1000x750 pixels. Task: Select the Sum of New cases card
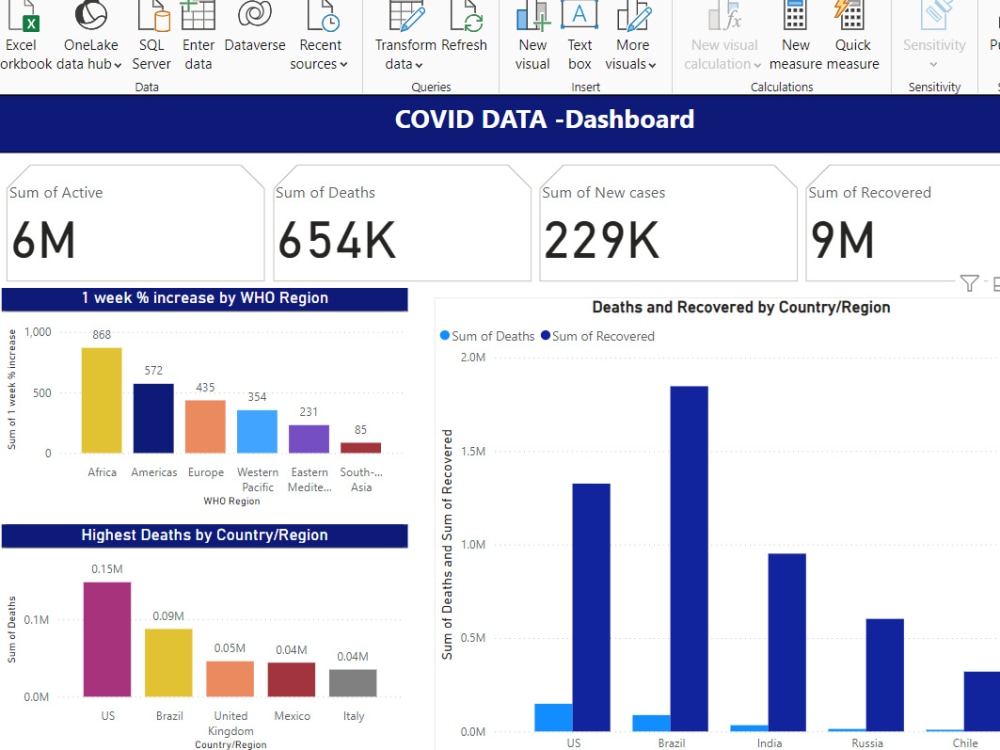click(x=668, y=223)
